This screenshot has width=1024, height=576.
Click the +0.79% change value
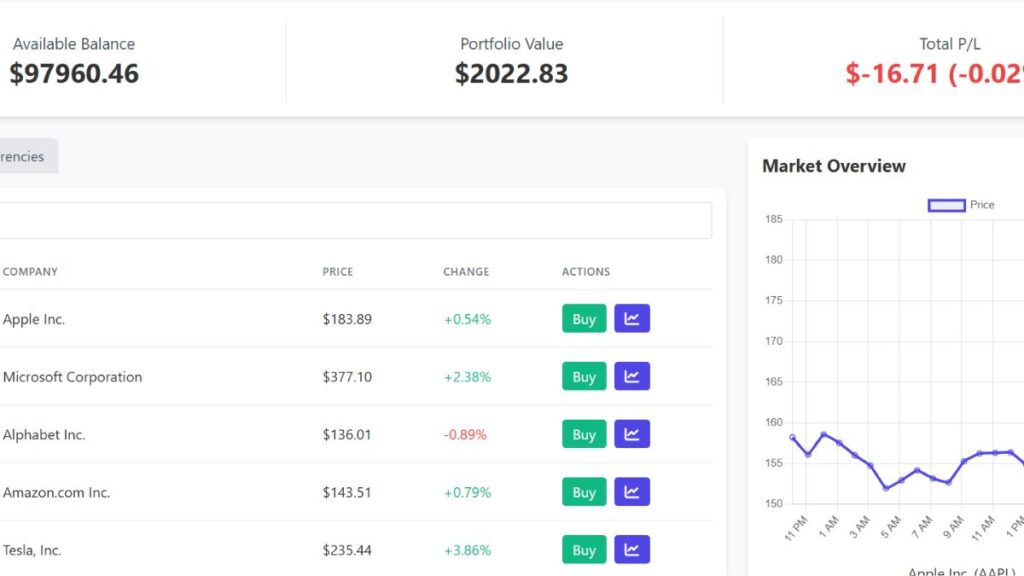point(467,492)
